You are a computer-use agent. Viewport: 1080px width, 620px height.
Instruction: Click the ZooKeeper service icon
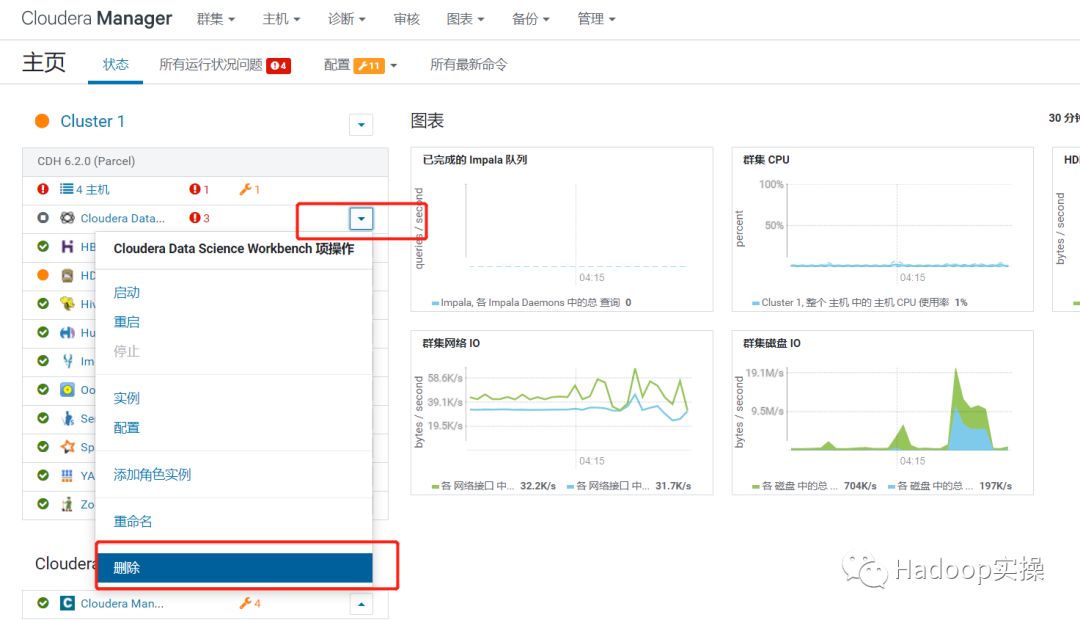click(67, 504)
